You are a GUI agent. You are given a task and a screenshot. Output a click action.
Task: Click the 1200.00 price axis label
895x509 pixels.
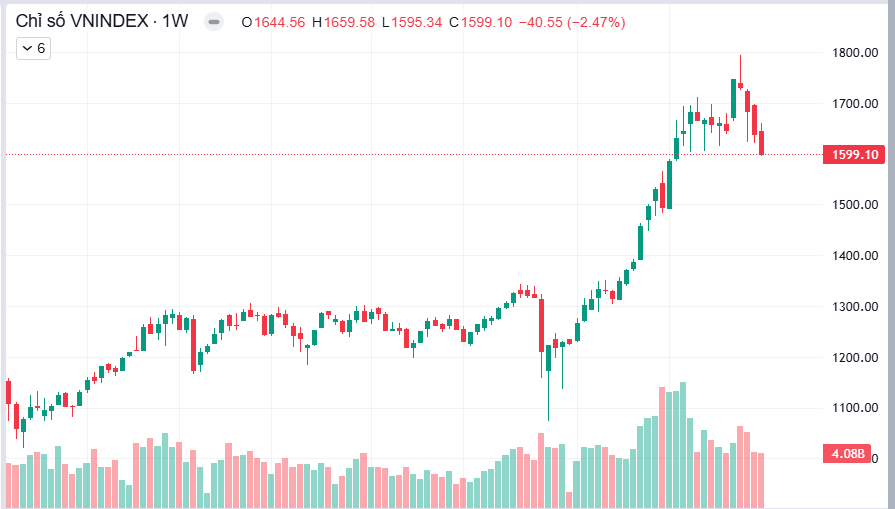(855, 358)
